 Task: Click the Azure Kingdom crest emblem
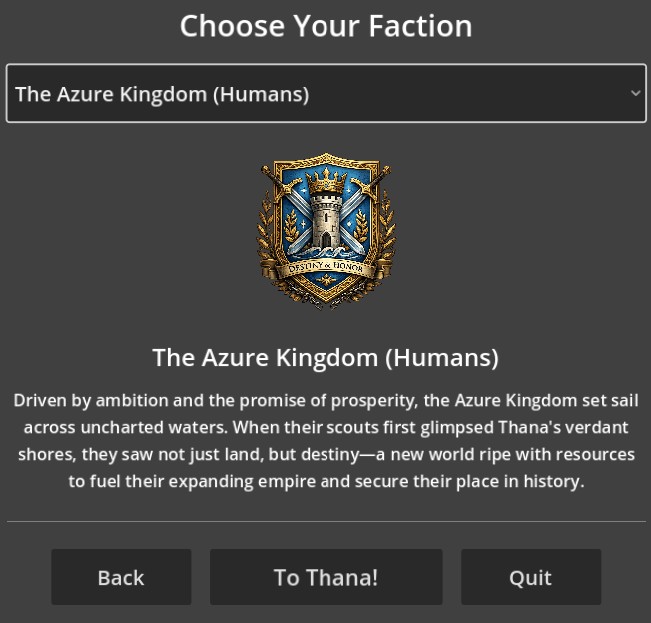326,230
